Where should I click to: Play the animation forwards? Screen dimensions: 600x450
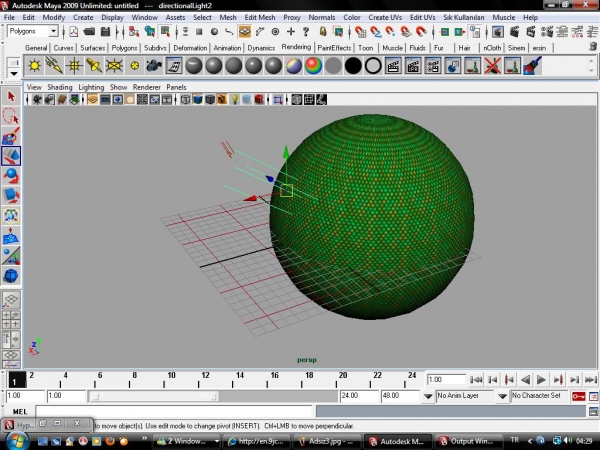click(x=541, y=380)
